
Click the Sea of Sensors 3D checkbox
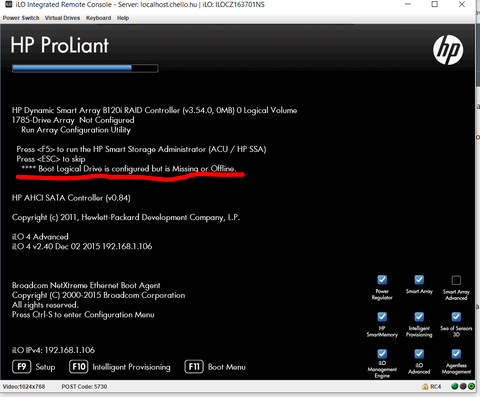tap(456, 317)
